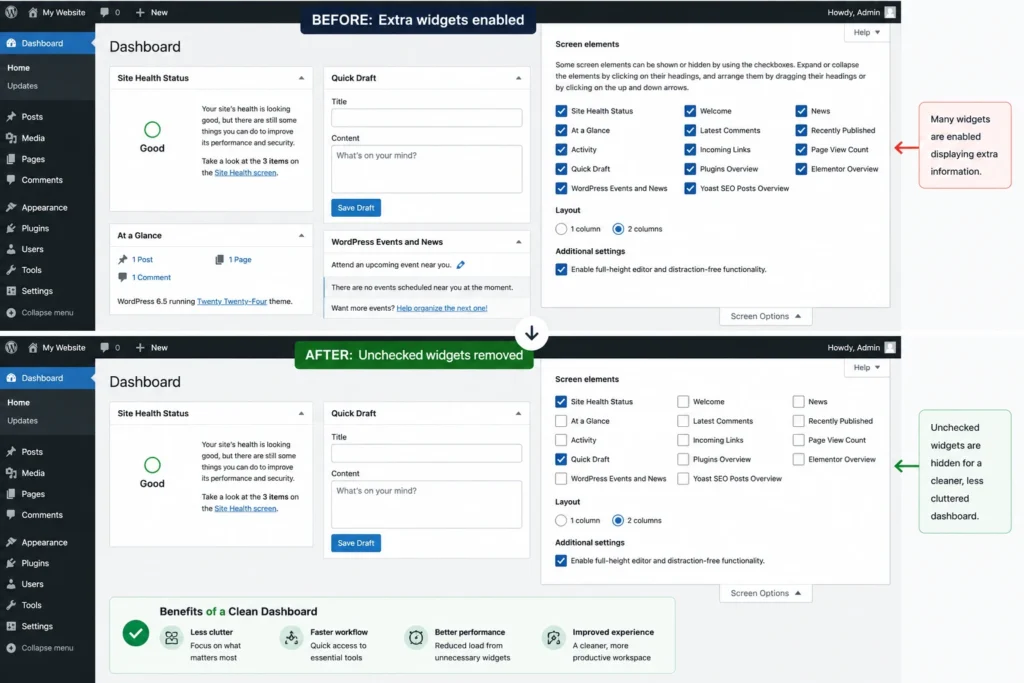The width and height of the screenshot is (1024, 683).
Task: Click the Tools icon in the AFTER sidebar
Action: click(11, 605)
